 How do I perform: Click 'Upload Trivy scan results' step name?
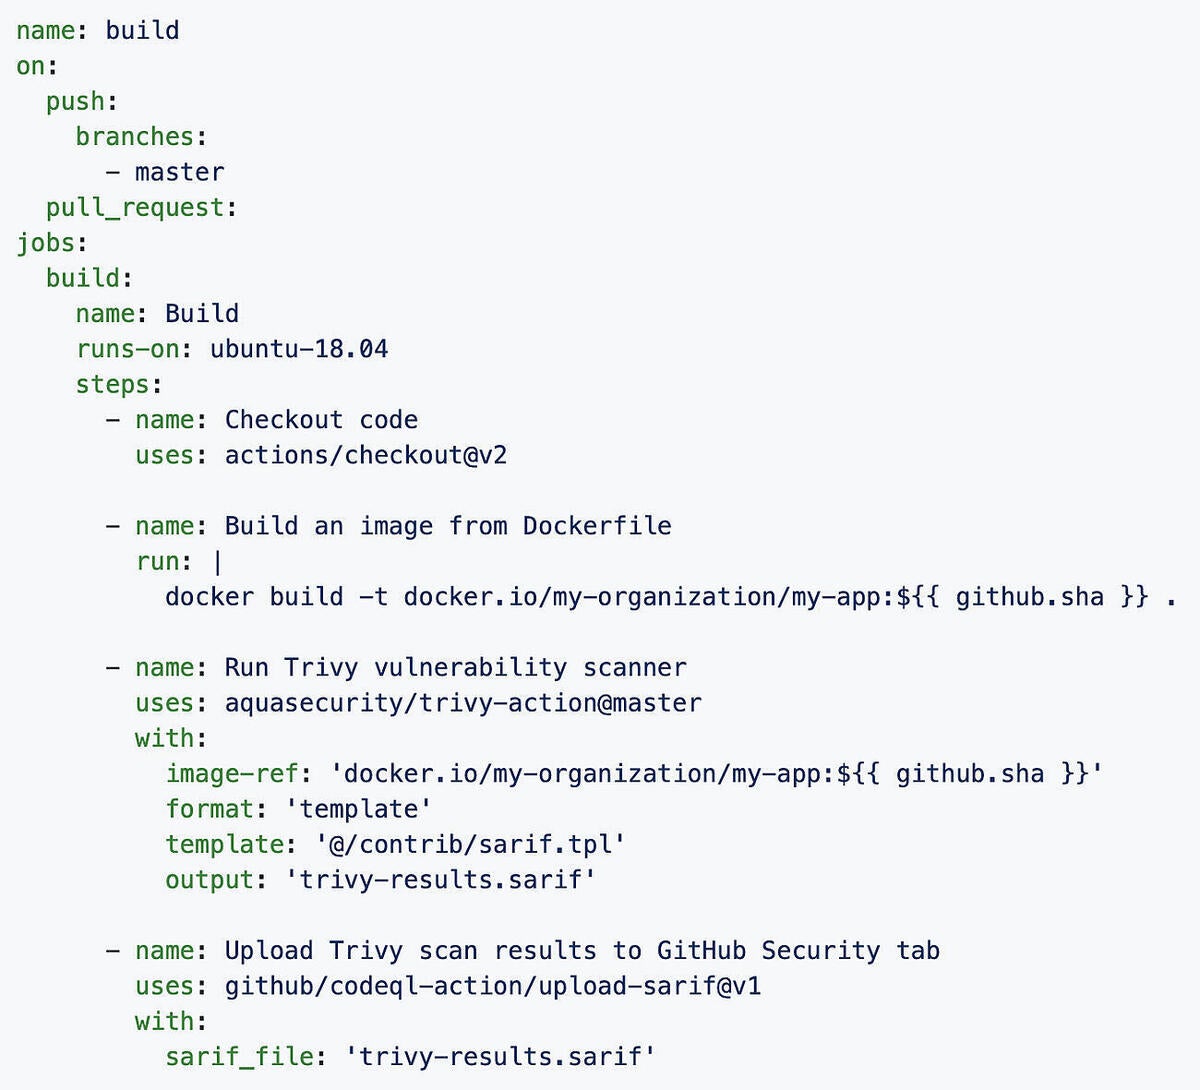582,950
